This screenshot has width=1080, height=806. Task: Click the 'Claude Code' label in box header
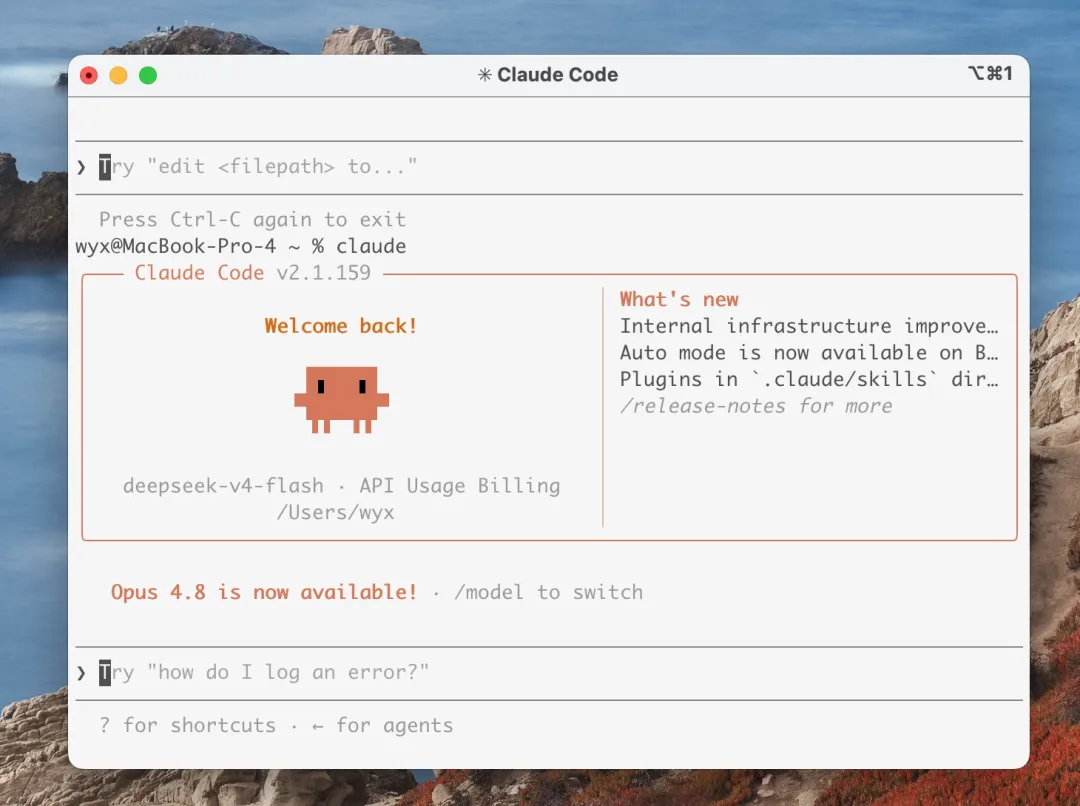199,273
